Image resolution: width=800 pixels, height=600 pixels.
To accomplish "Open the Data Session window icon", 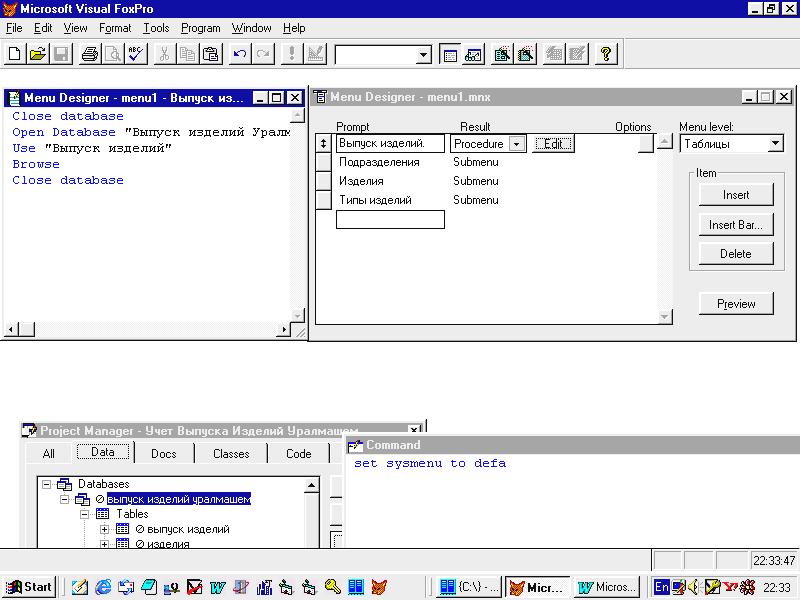I will [473, 54].
